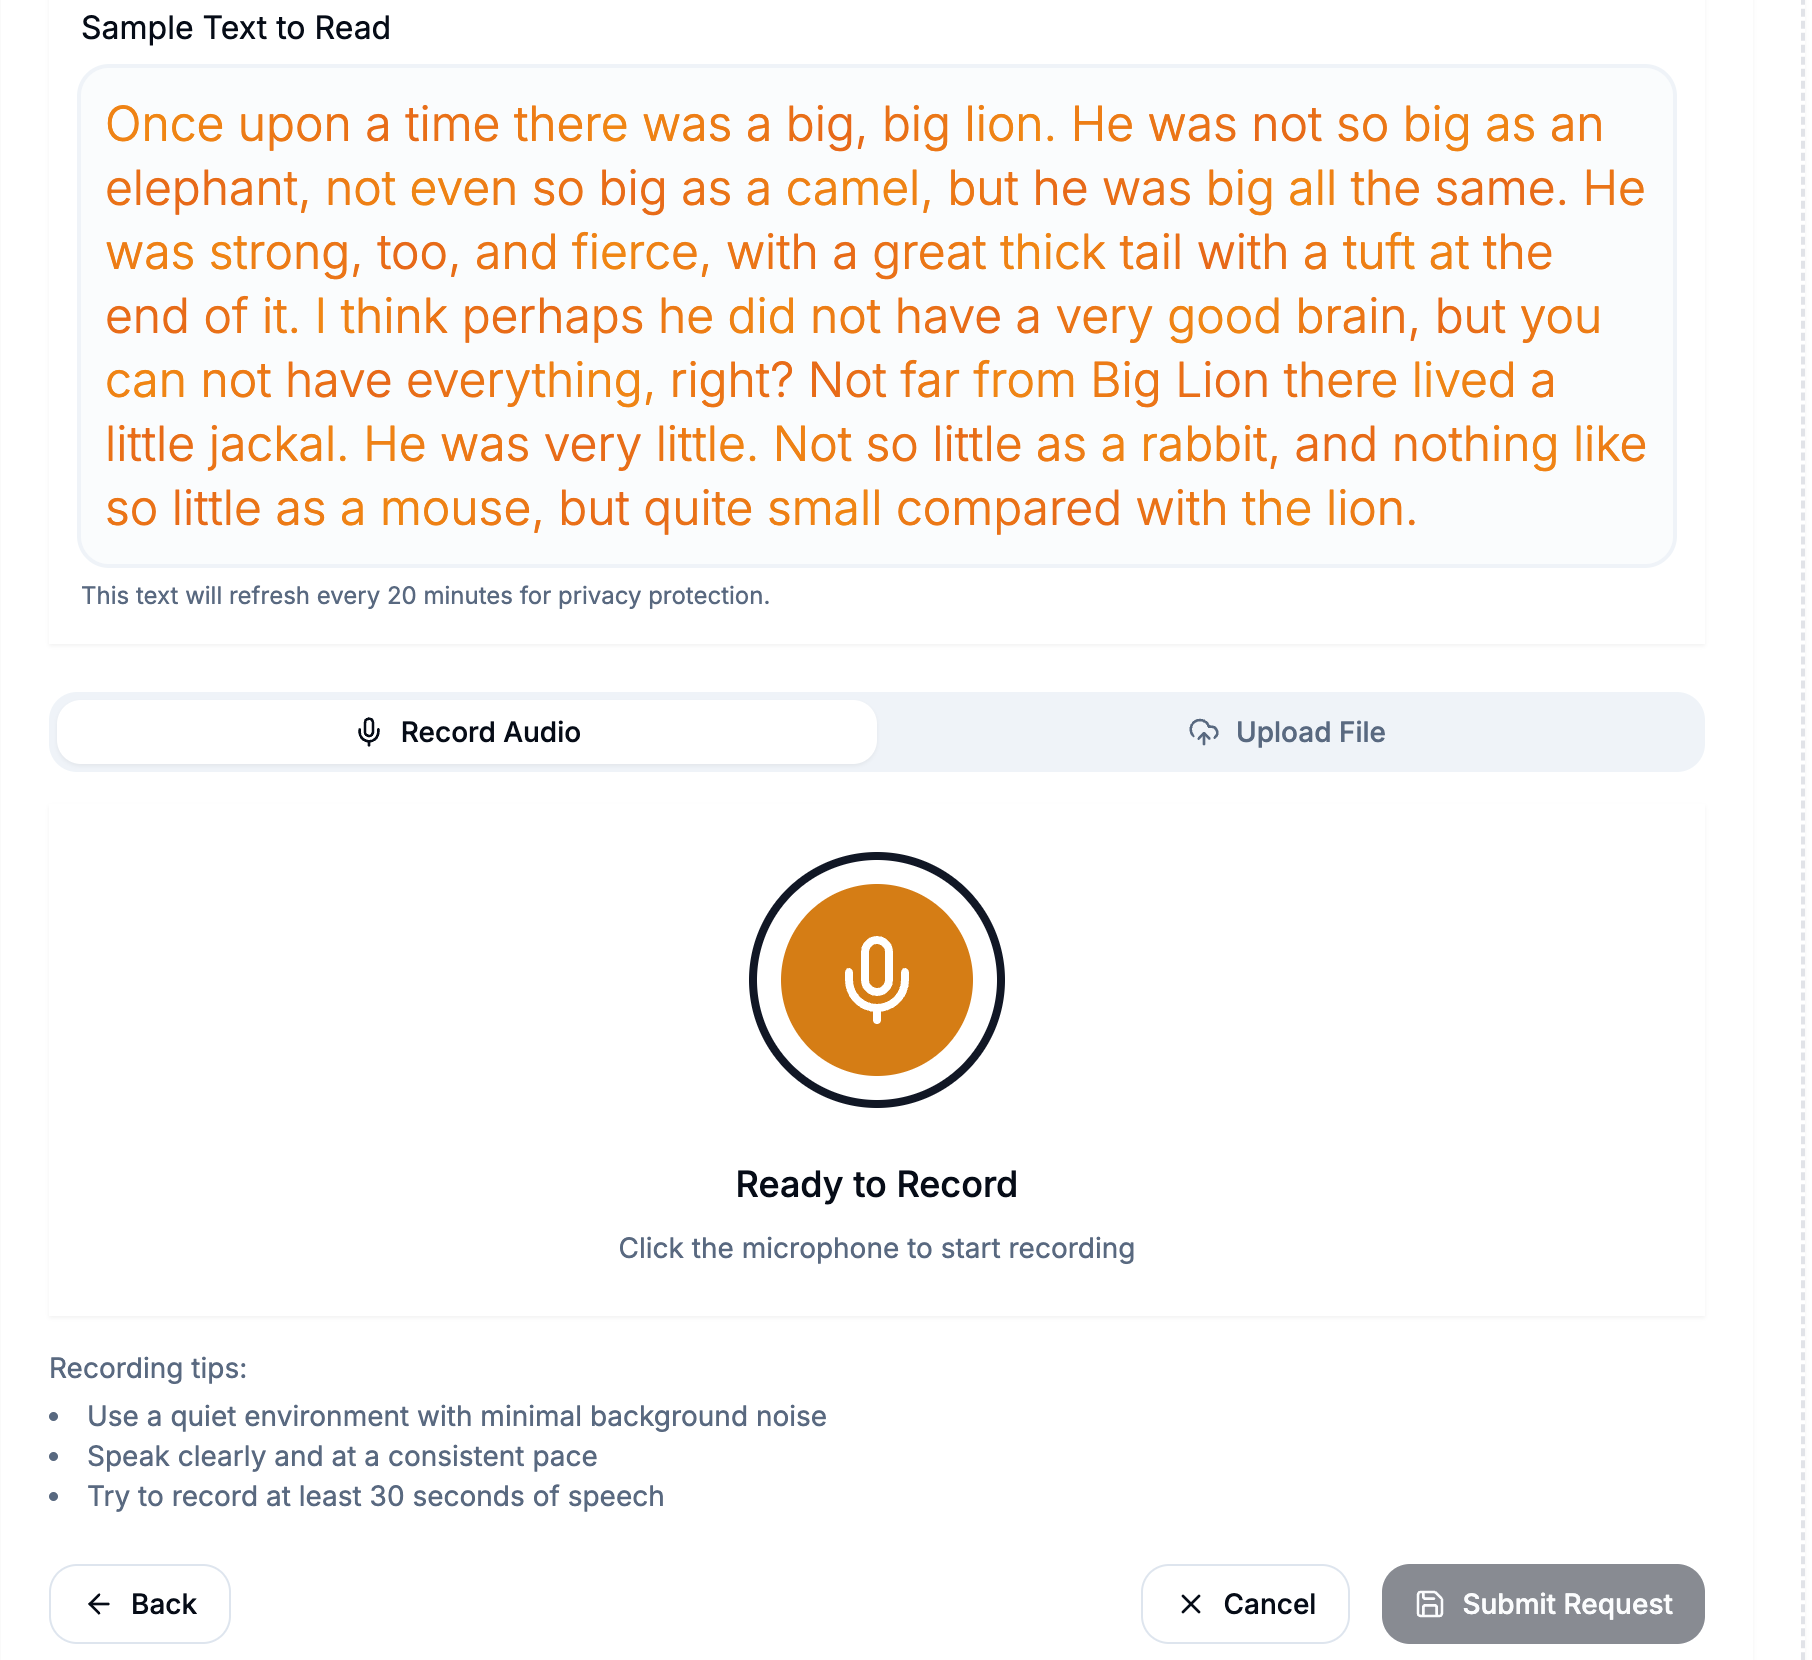Start recording with the orange microphone button
The width and height of the screenshot is (1812, 1660).
coord(876,979)
